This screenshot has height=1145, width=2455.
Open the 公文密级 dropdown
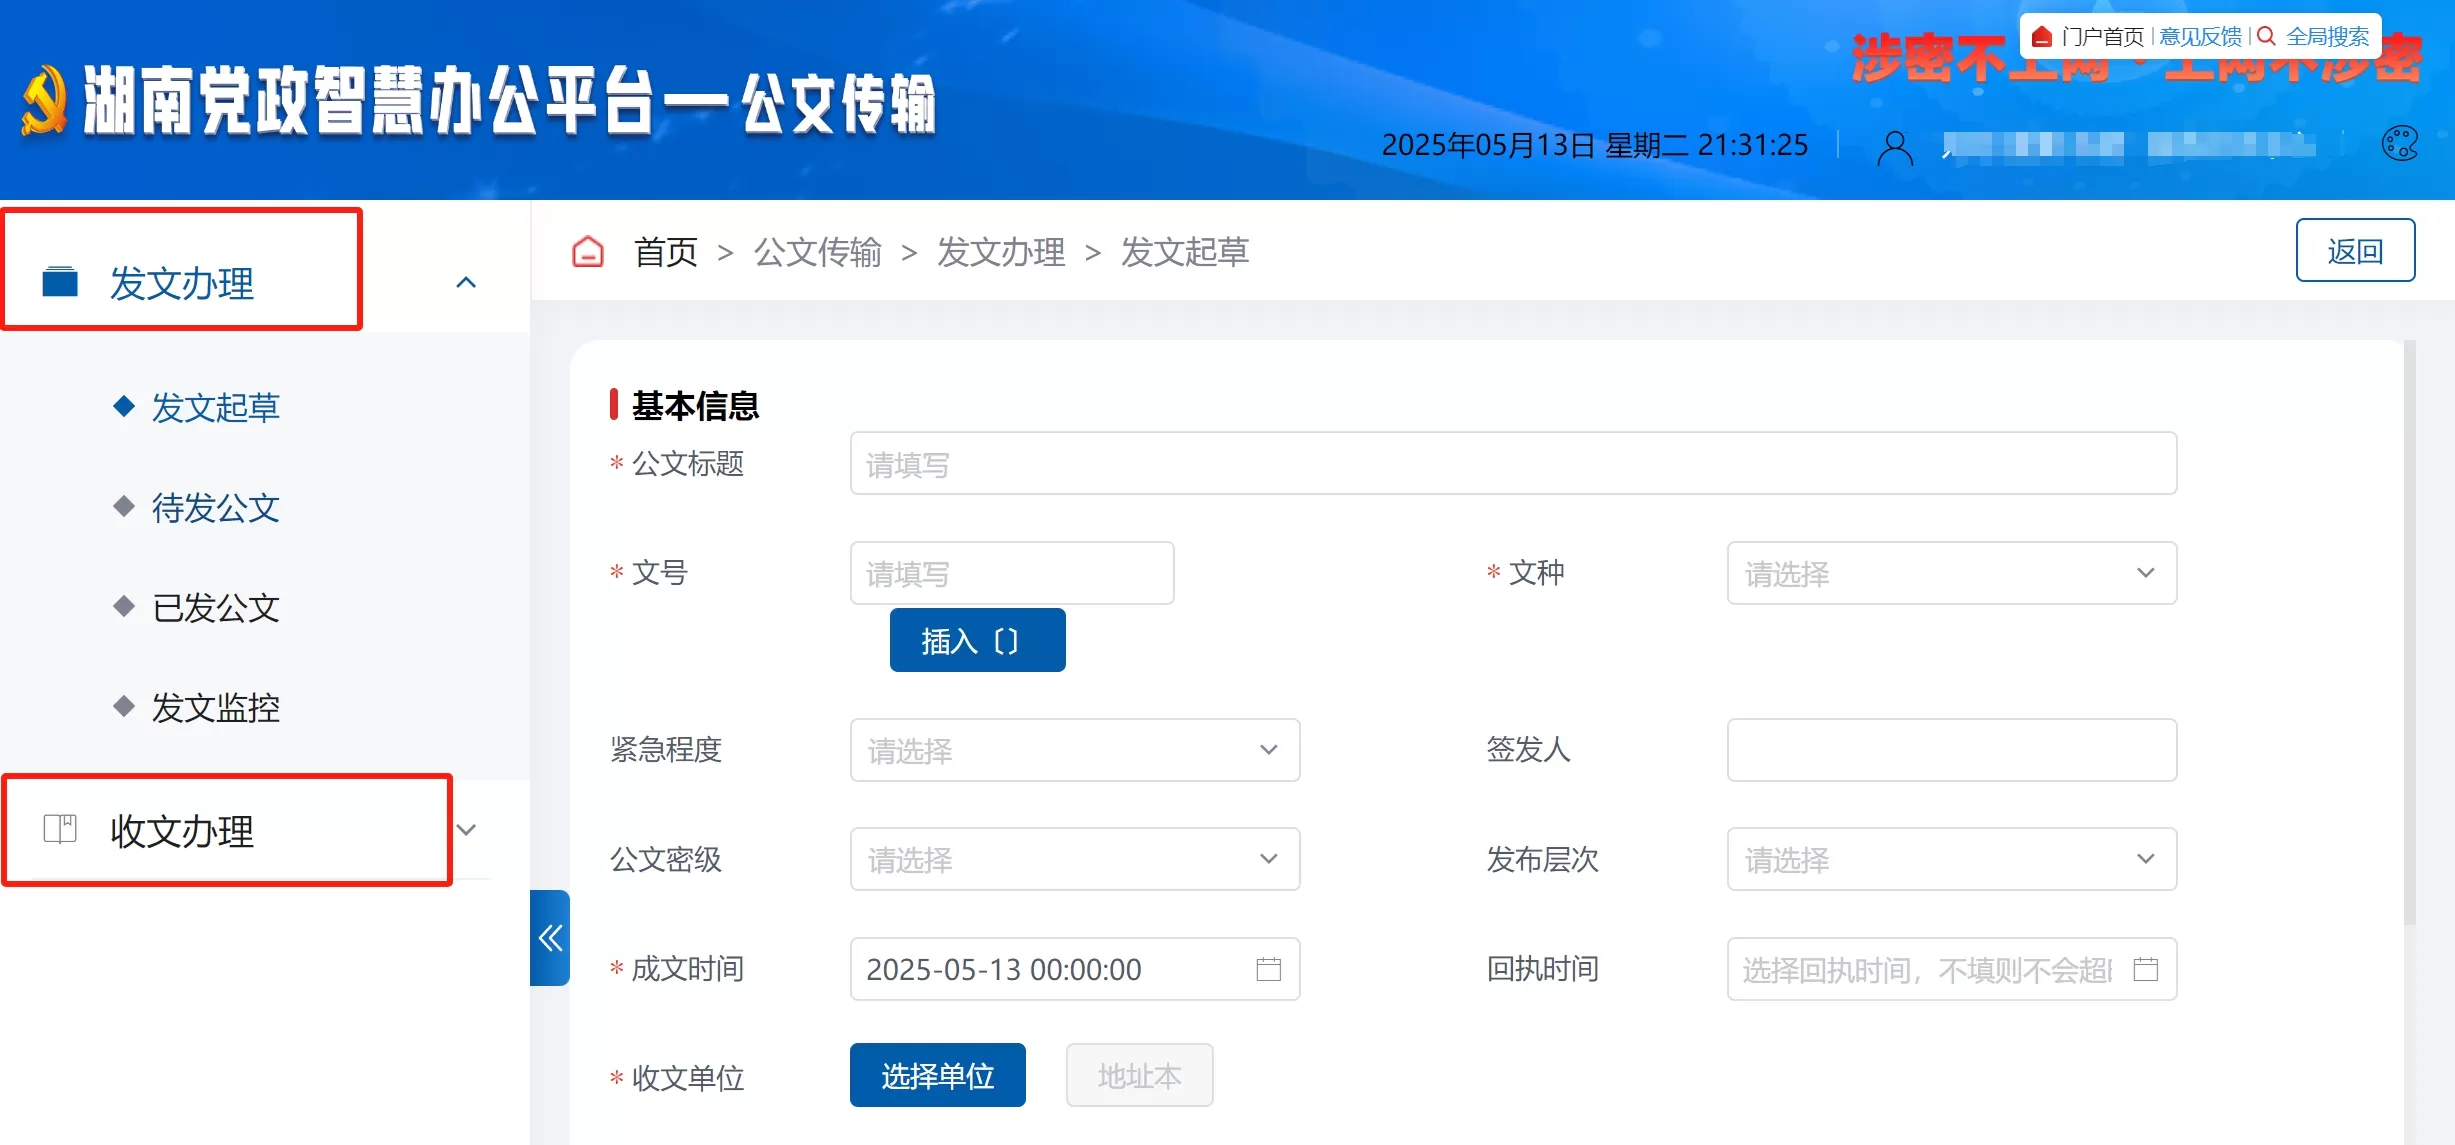1074,859
